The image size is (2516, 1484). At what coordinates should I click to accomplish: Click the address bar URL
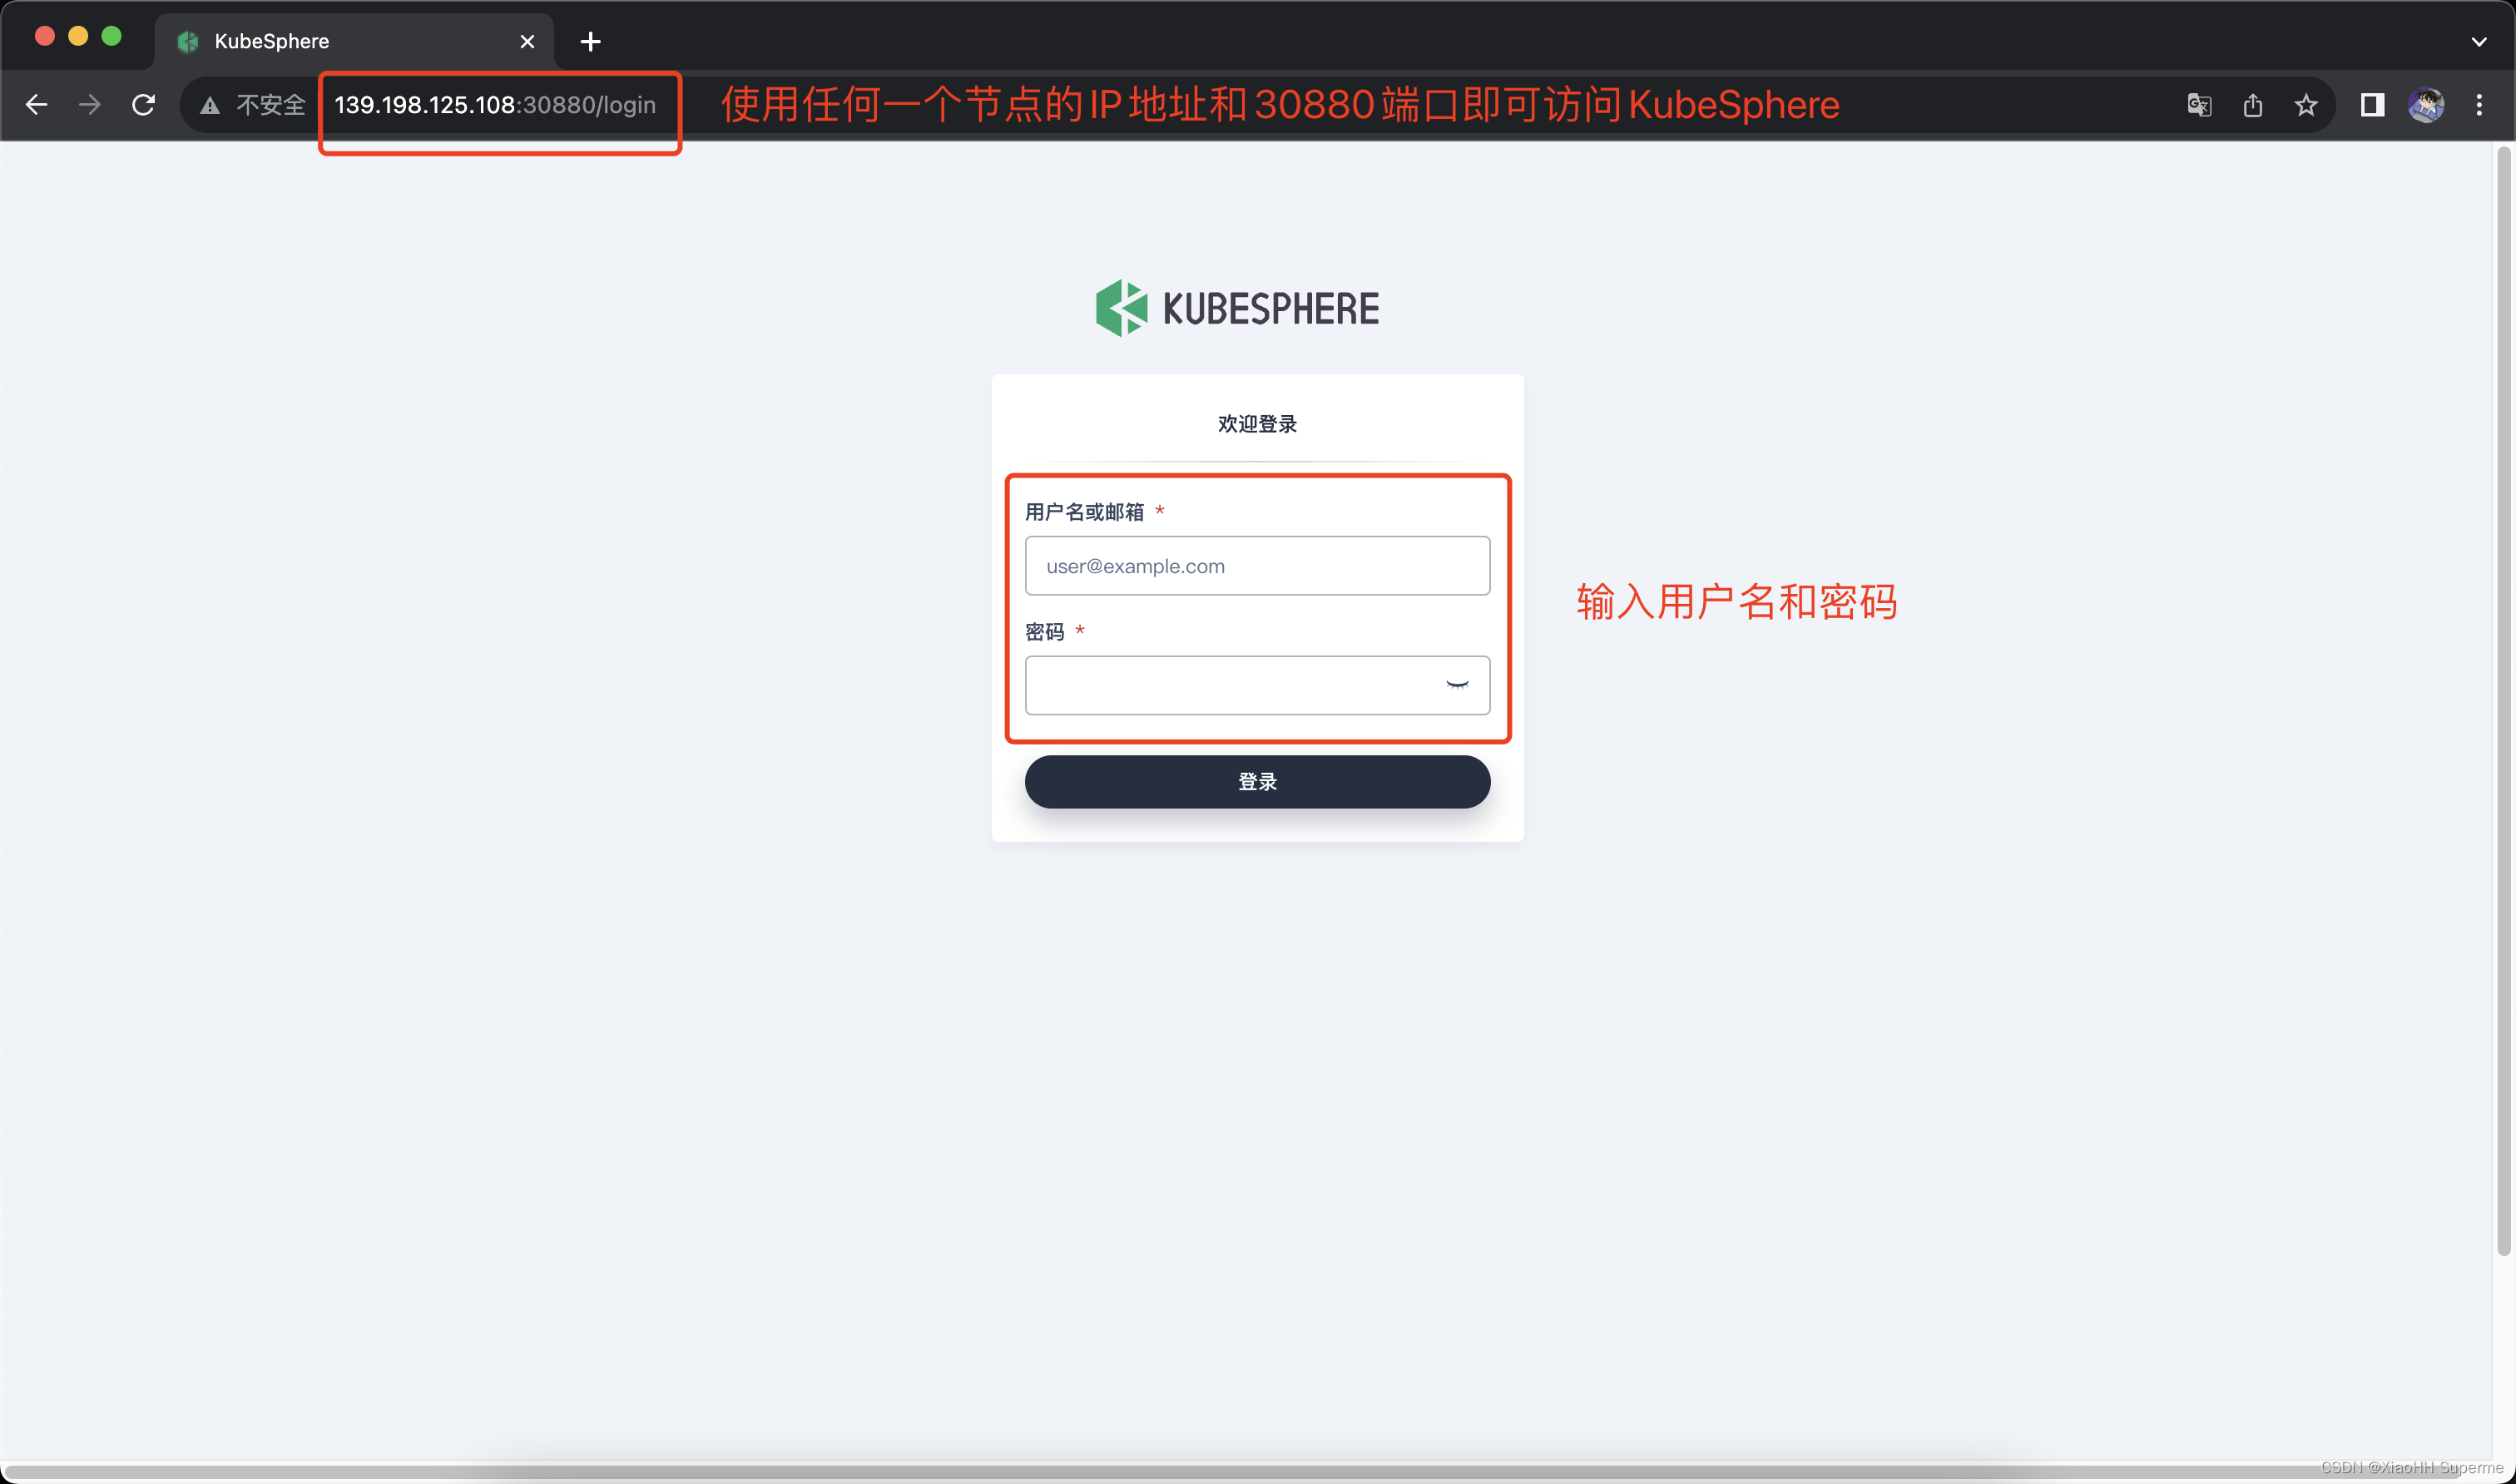[495, 105]
